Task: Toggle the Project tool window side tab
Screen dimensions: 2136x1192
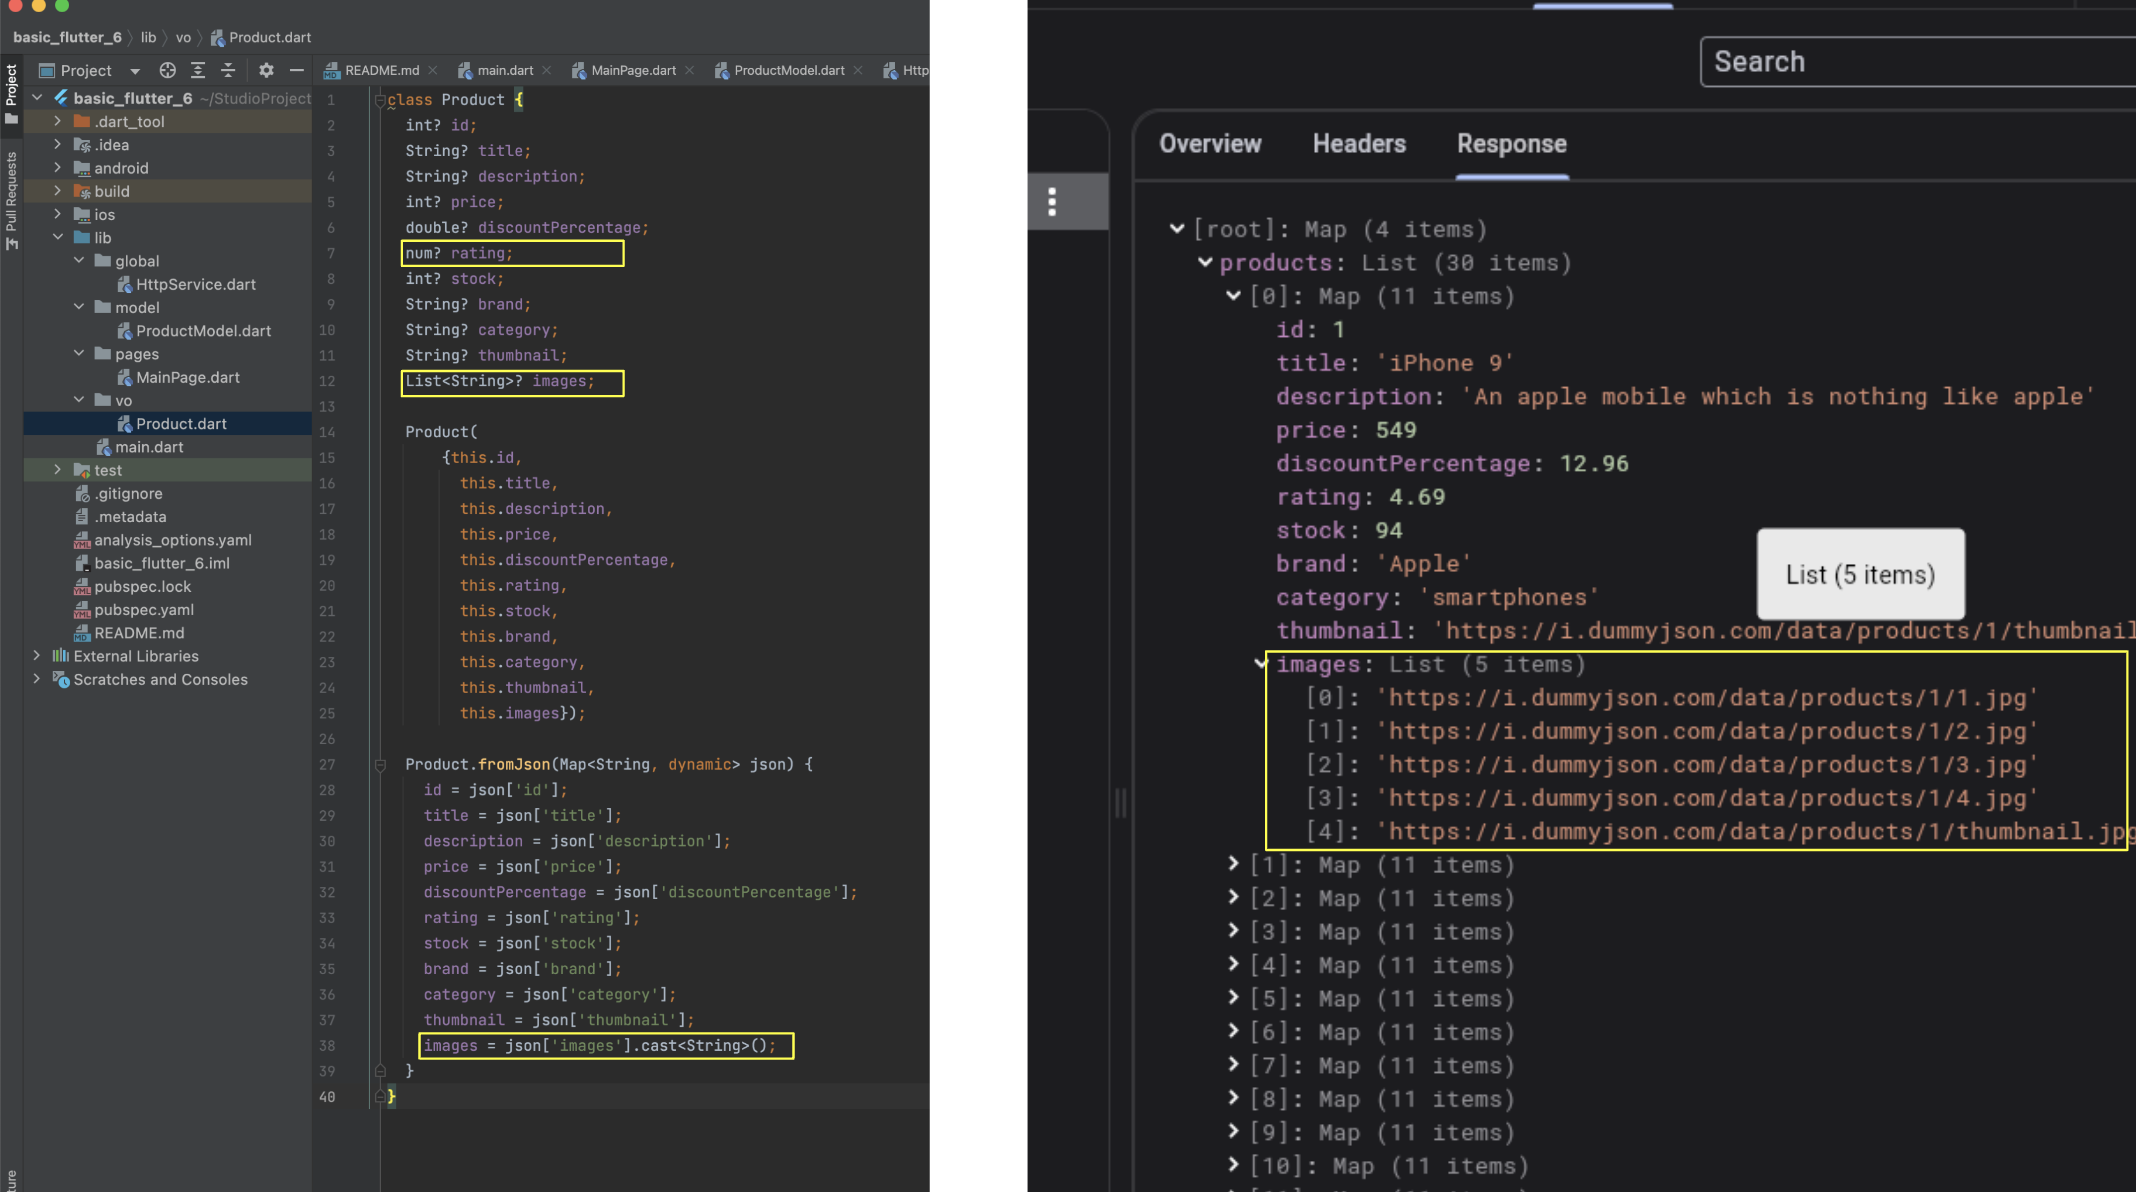Action: [x=11, y=93]
